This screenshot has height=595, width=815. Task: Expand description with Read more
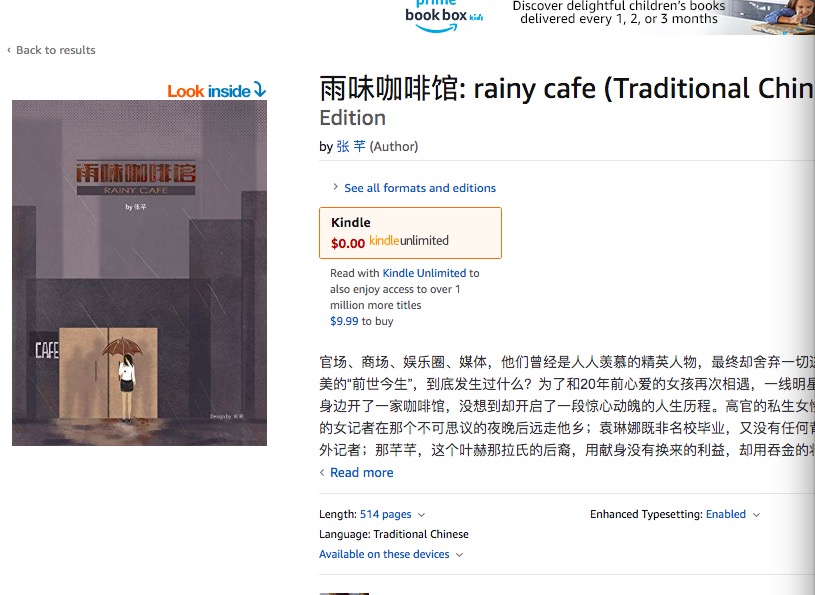coord(362,472)
